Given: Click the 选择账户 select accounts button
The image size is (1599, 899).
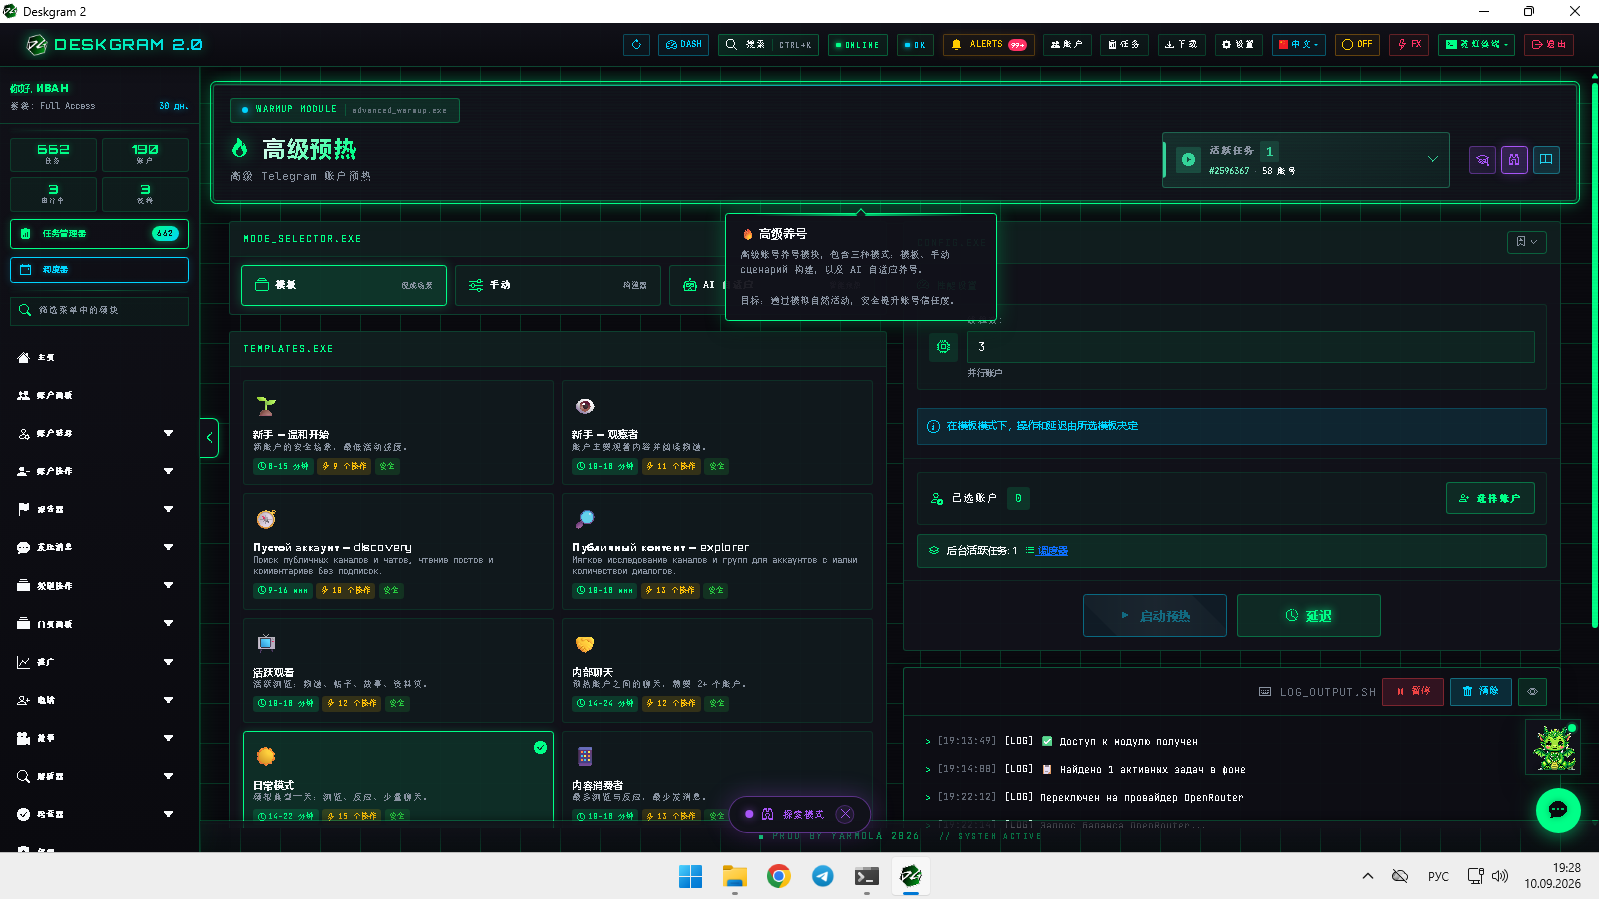Looking at the screenshot, I should pyautogui.click(x=1490, y=498).
